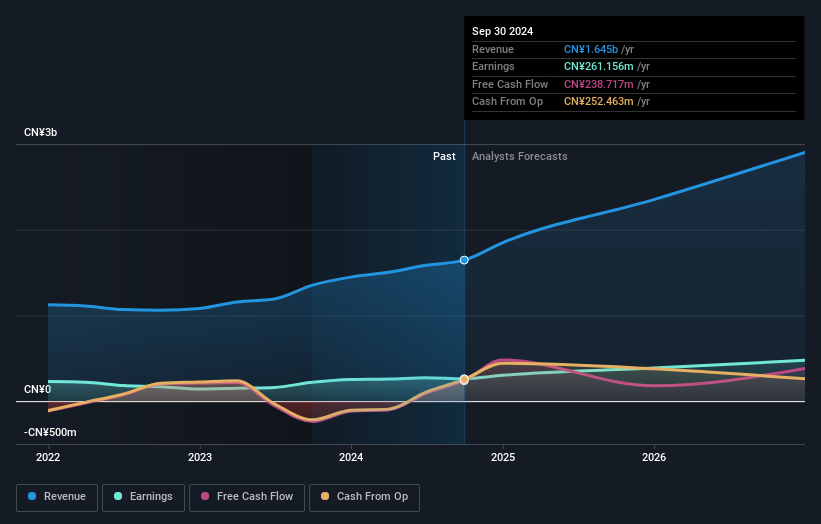Toggle the Free Cash Flow legend button
Viewport: 821px width, 524px height.
pyautogui.click(x=247, y=497)
